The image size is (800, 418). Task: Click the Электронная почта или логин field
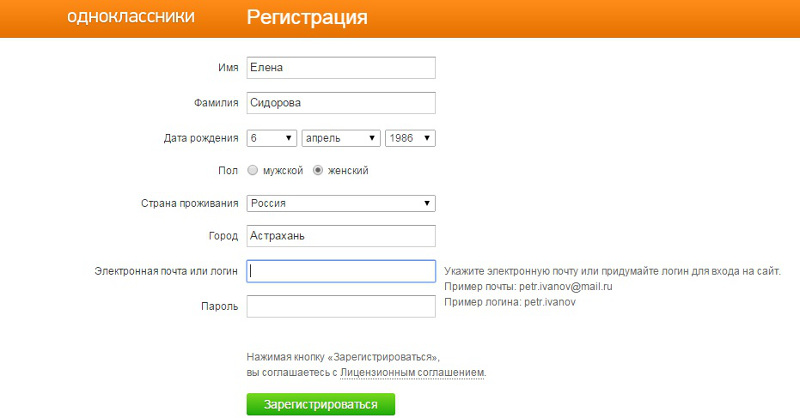click(x=341, y=271)
